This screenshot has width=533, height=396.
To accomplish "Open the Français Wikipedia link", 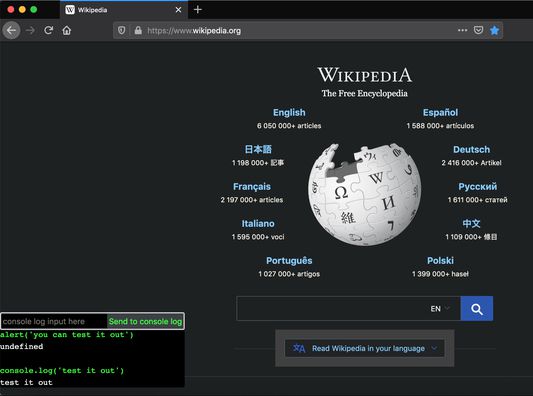I will coord(252,187).
